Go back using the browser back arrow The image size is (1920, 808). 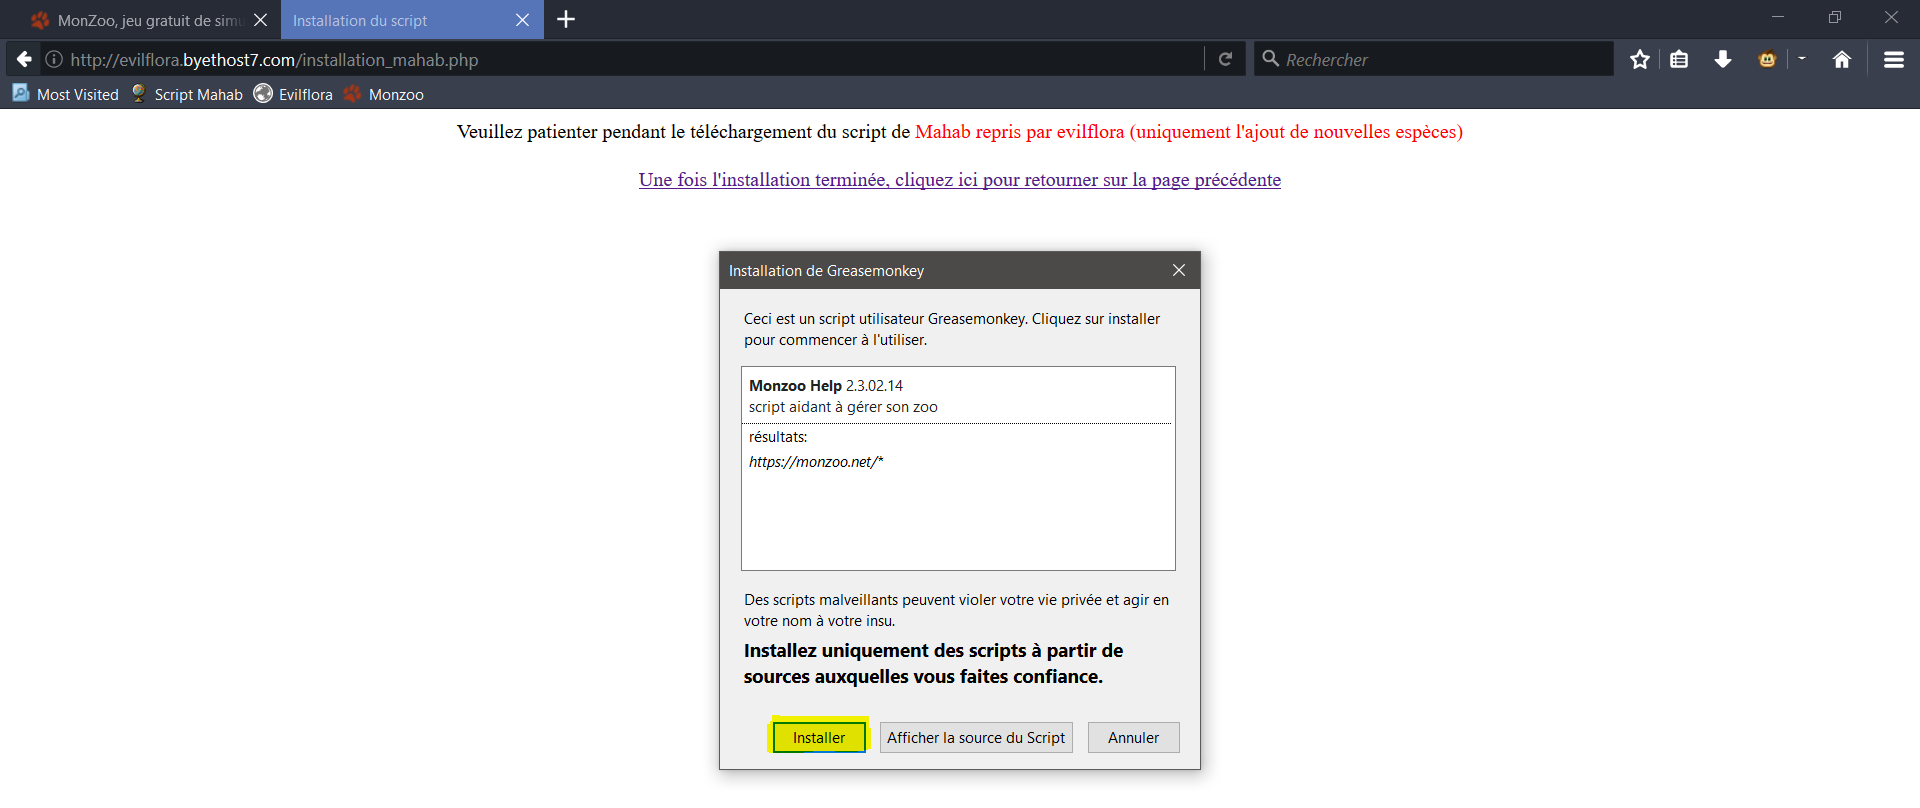click(24, 59)
